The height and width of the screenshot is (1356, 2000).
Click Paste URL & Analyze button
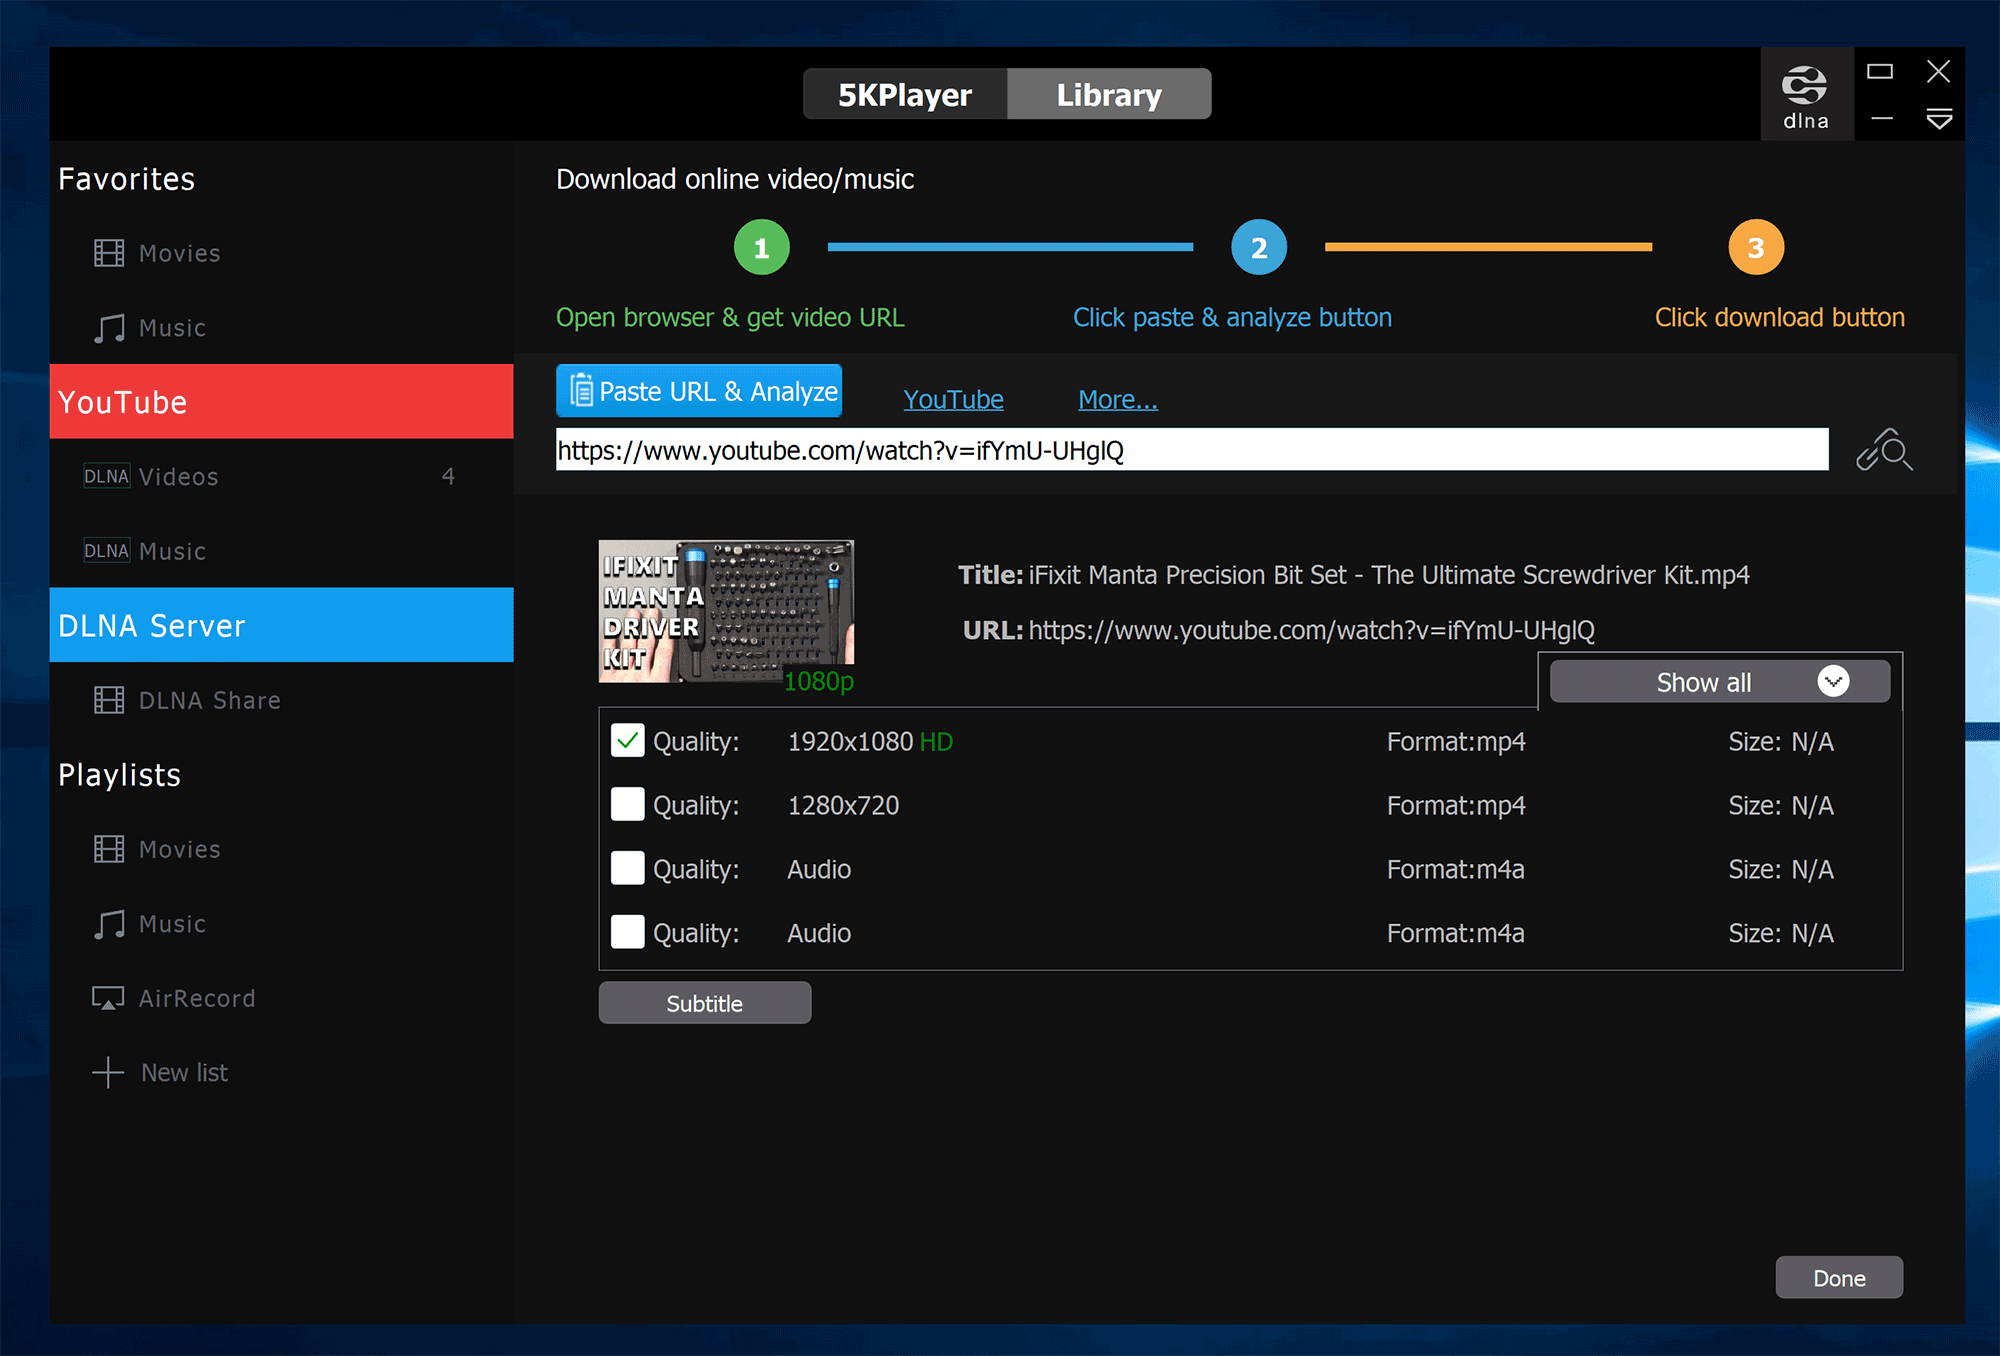[699, 391]
